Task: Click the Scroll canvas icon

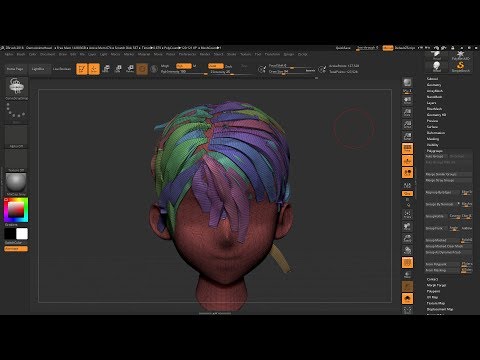Action: [x=407, y=101]
